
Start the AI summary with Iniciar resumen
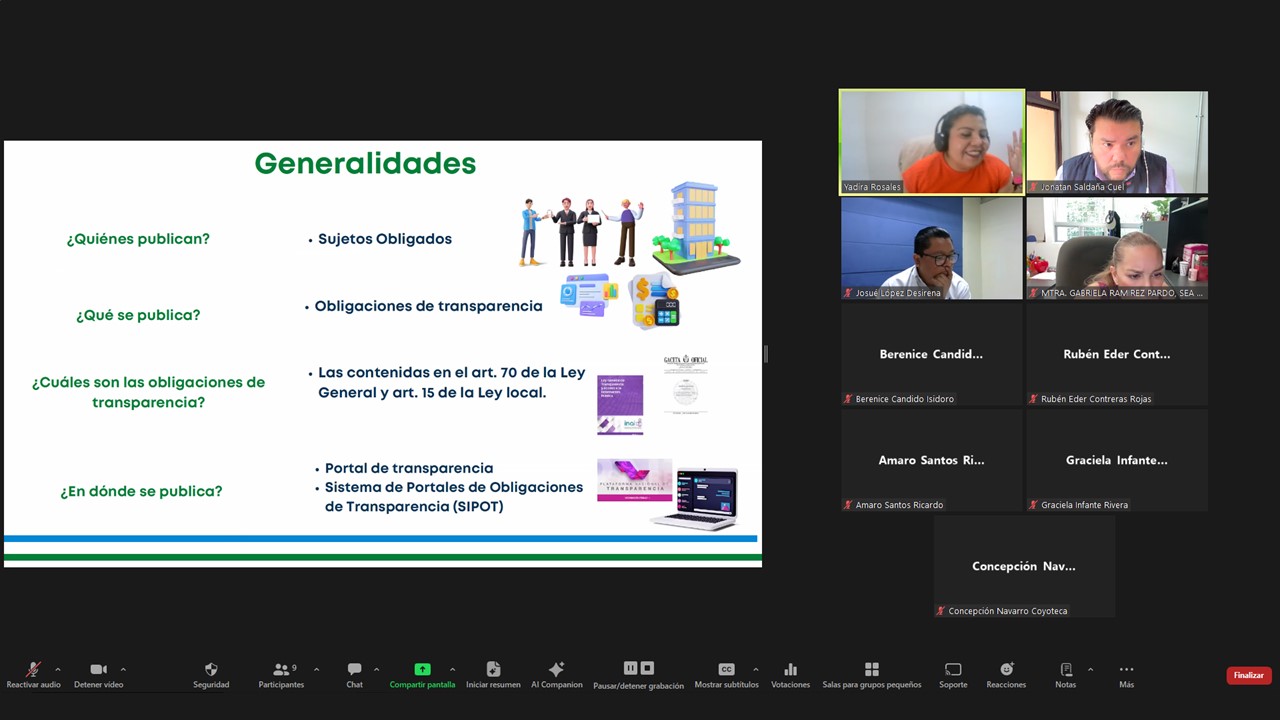click(x=493, y=670)
